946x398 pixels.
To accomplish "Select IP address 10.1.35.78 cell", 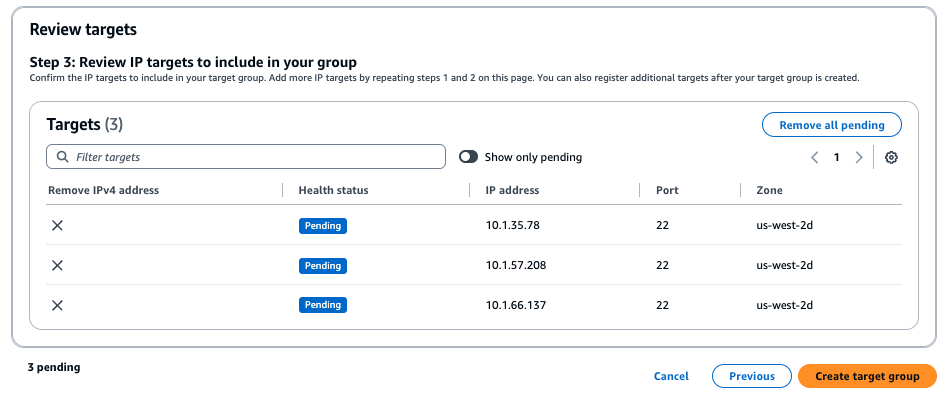I will click(512, 226).
